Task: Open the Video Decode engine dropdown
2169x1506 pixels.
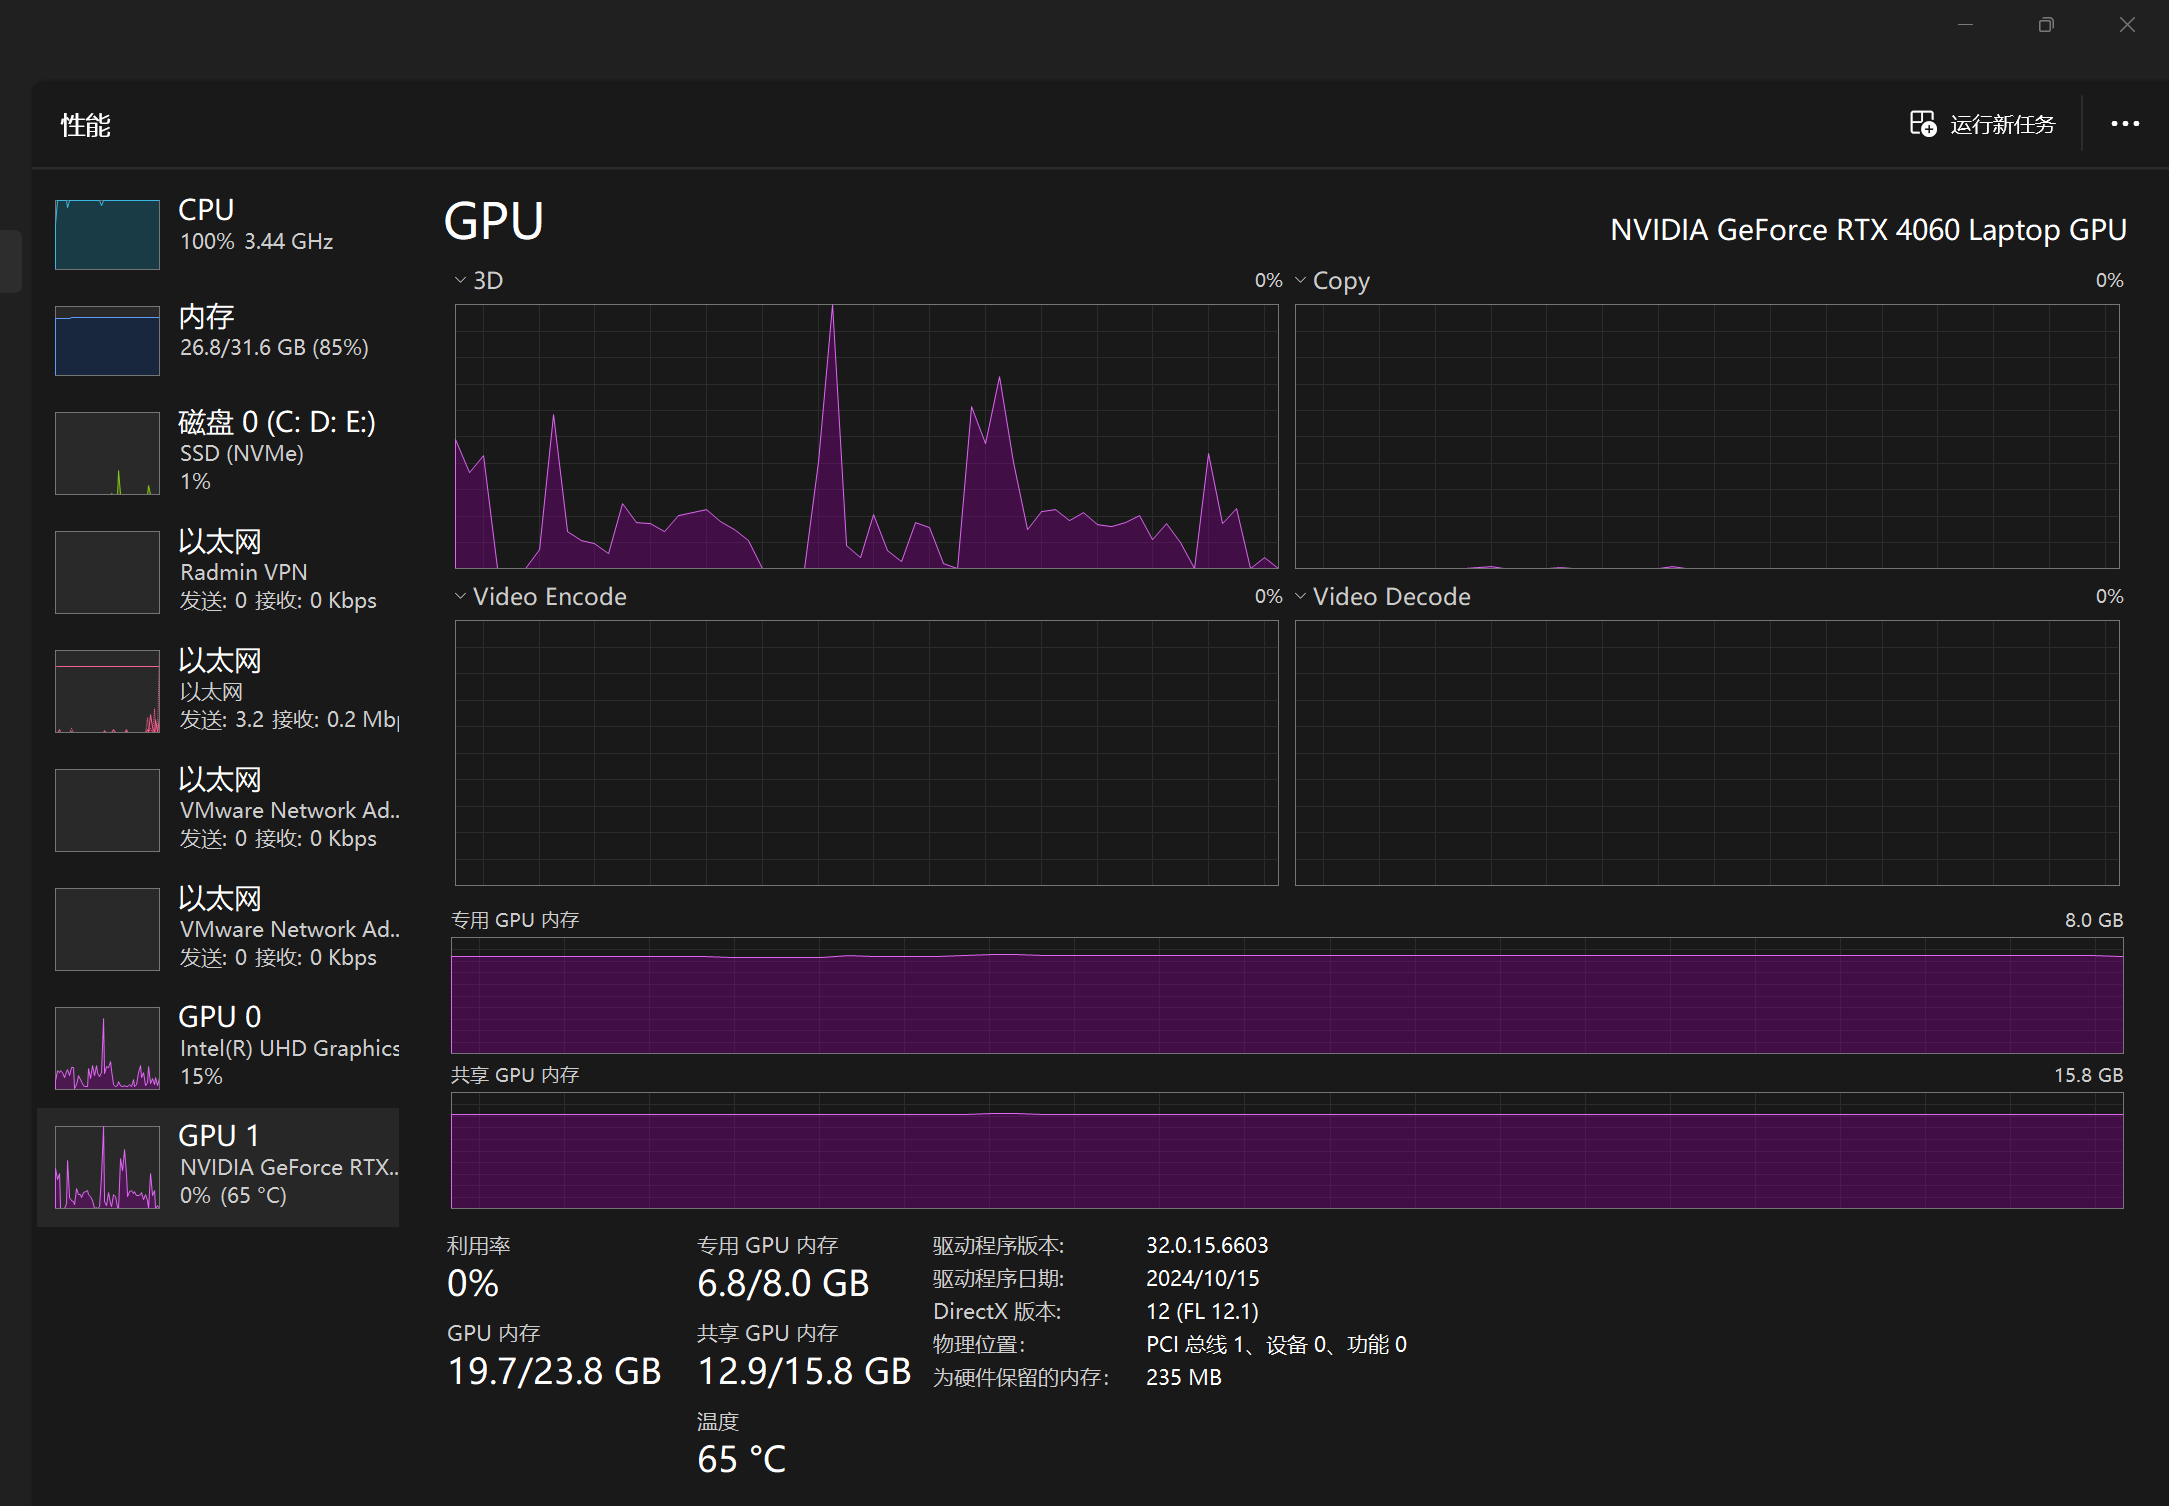Action: (x=1300, y=596)
